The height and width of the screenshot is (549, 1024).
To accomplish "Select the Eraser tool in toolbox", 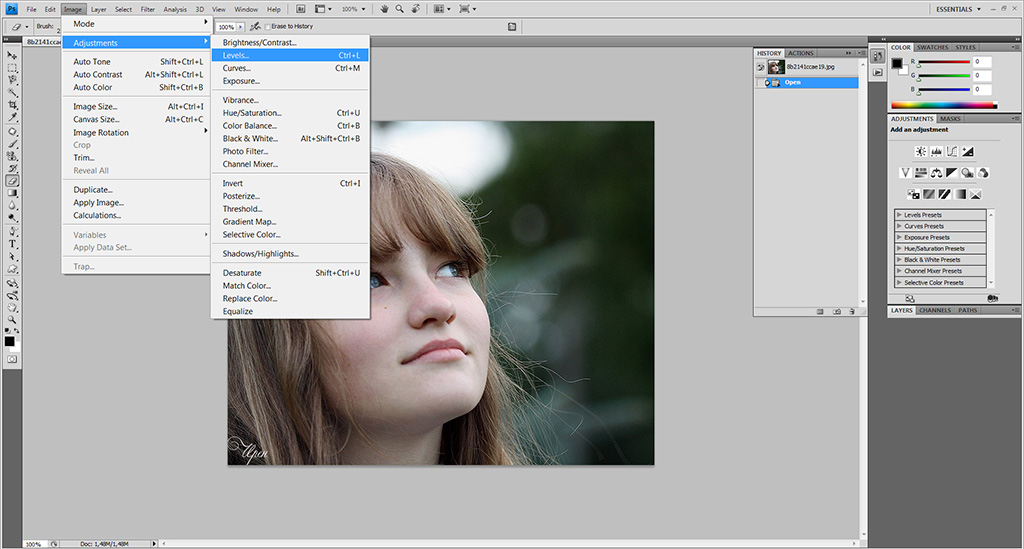I will click(12, 181).
